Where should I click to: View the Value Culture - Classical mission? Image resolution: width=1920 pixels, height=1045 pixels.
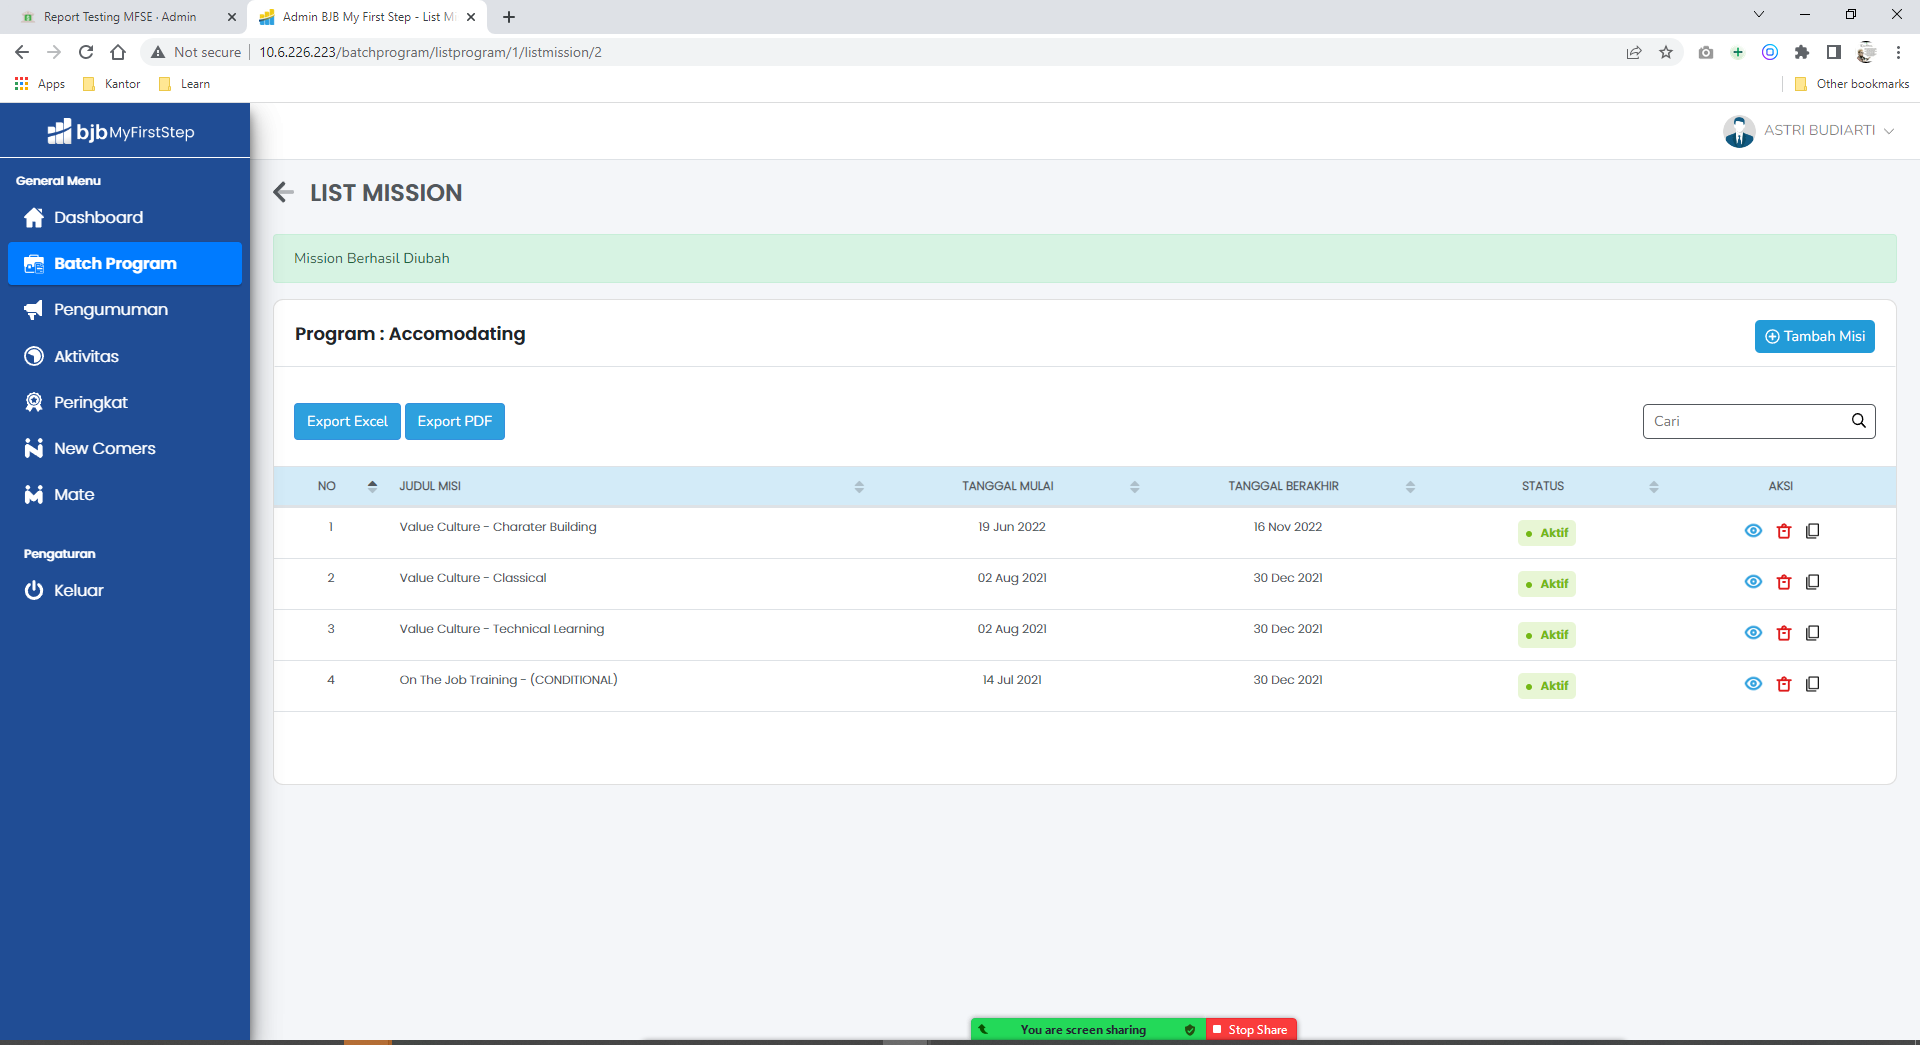(1753, 582)
